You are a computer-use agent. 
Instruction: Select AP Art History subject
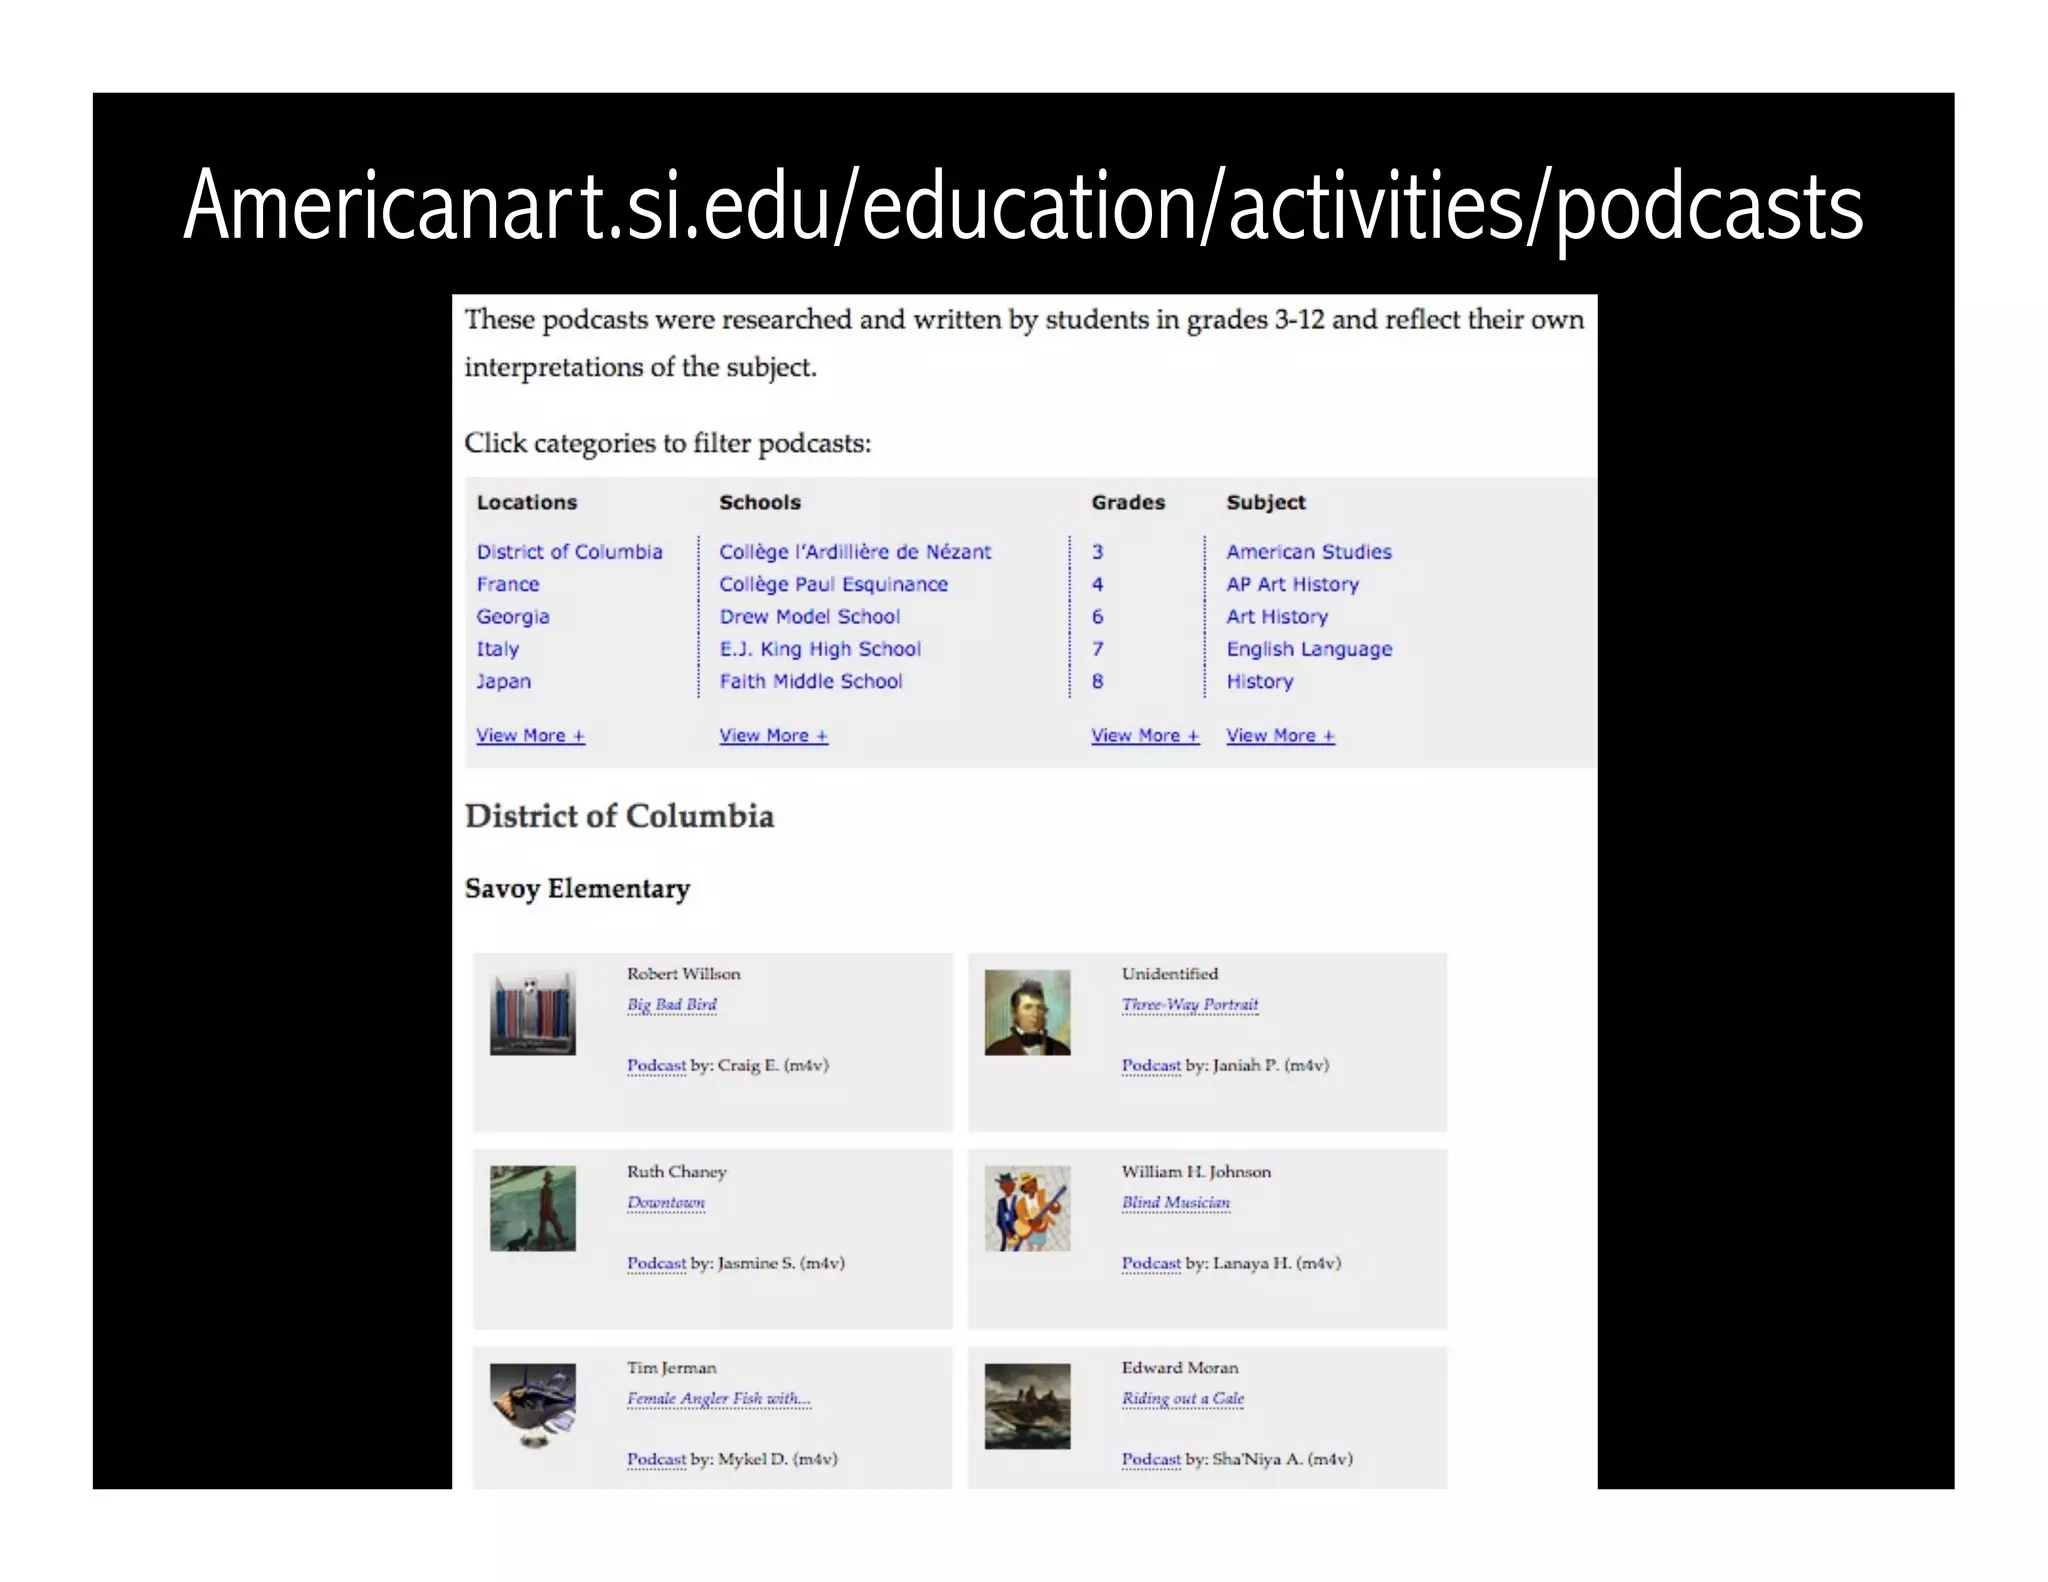[x=1292, y=584]
